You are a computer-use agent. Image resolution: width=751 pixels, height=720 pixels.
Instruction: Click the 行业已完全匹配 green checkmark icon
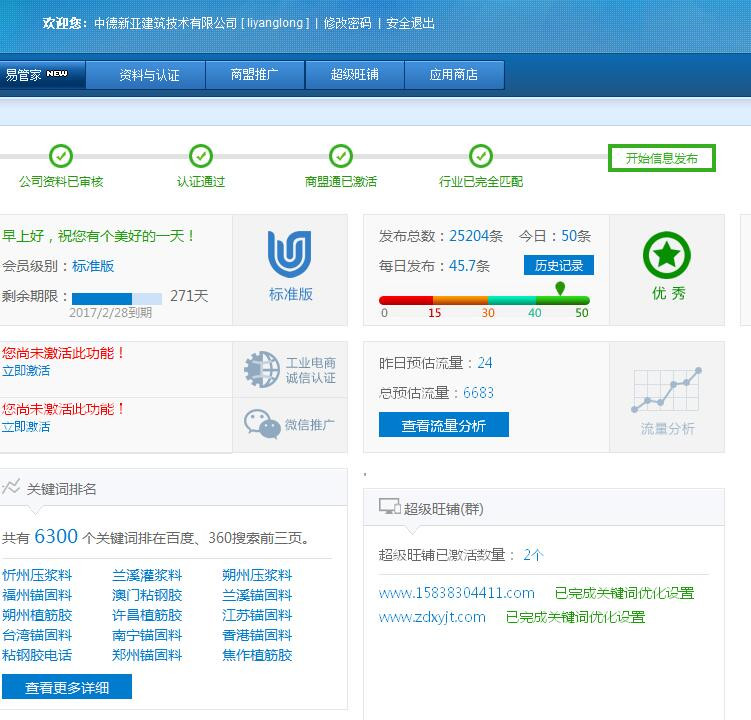481,156
